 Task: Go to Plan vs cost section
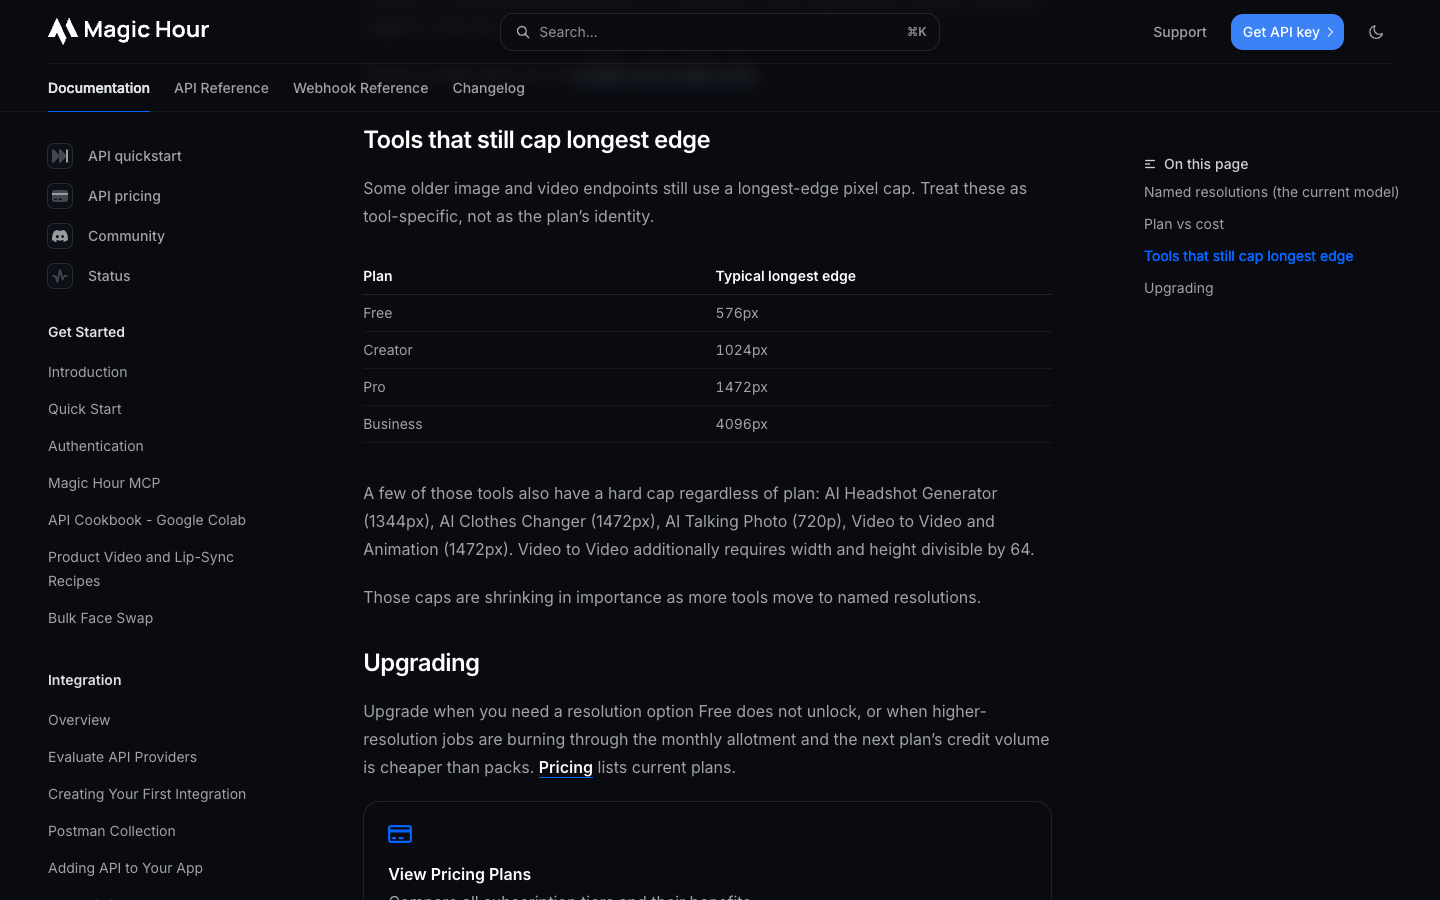(x=1184, y=224)
